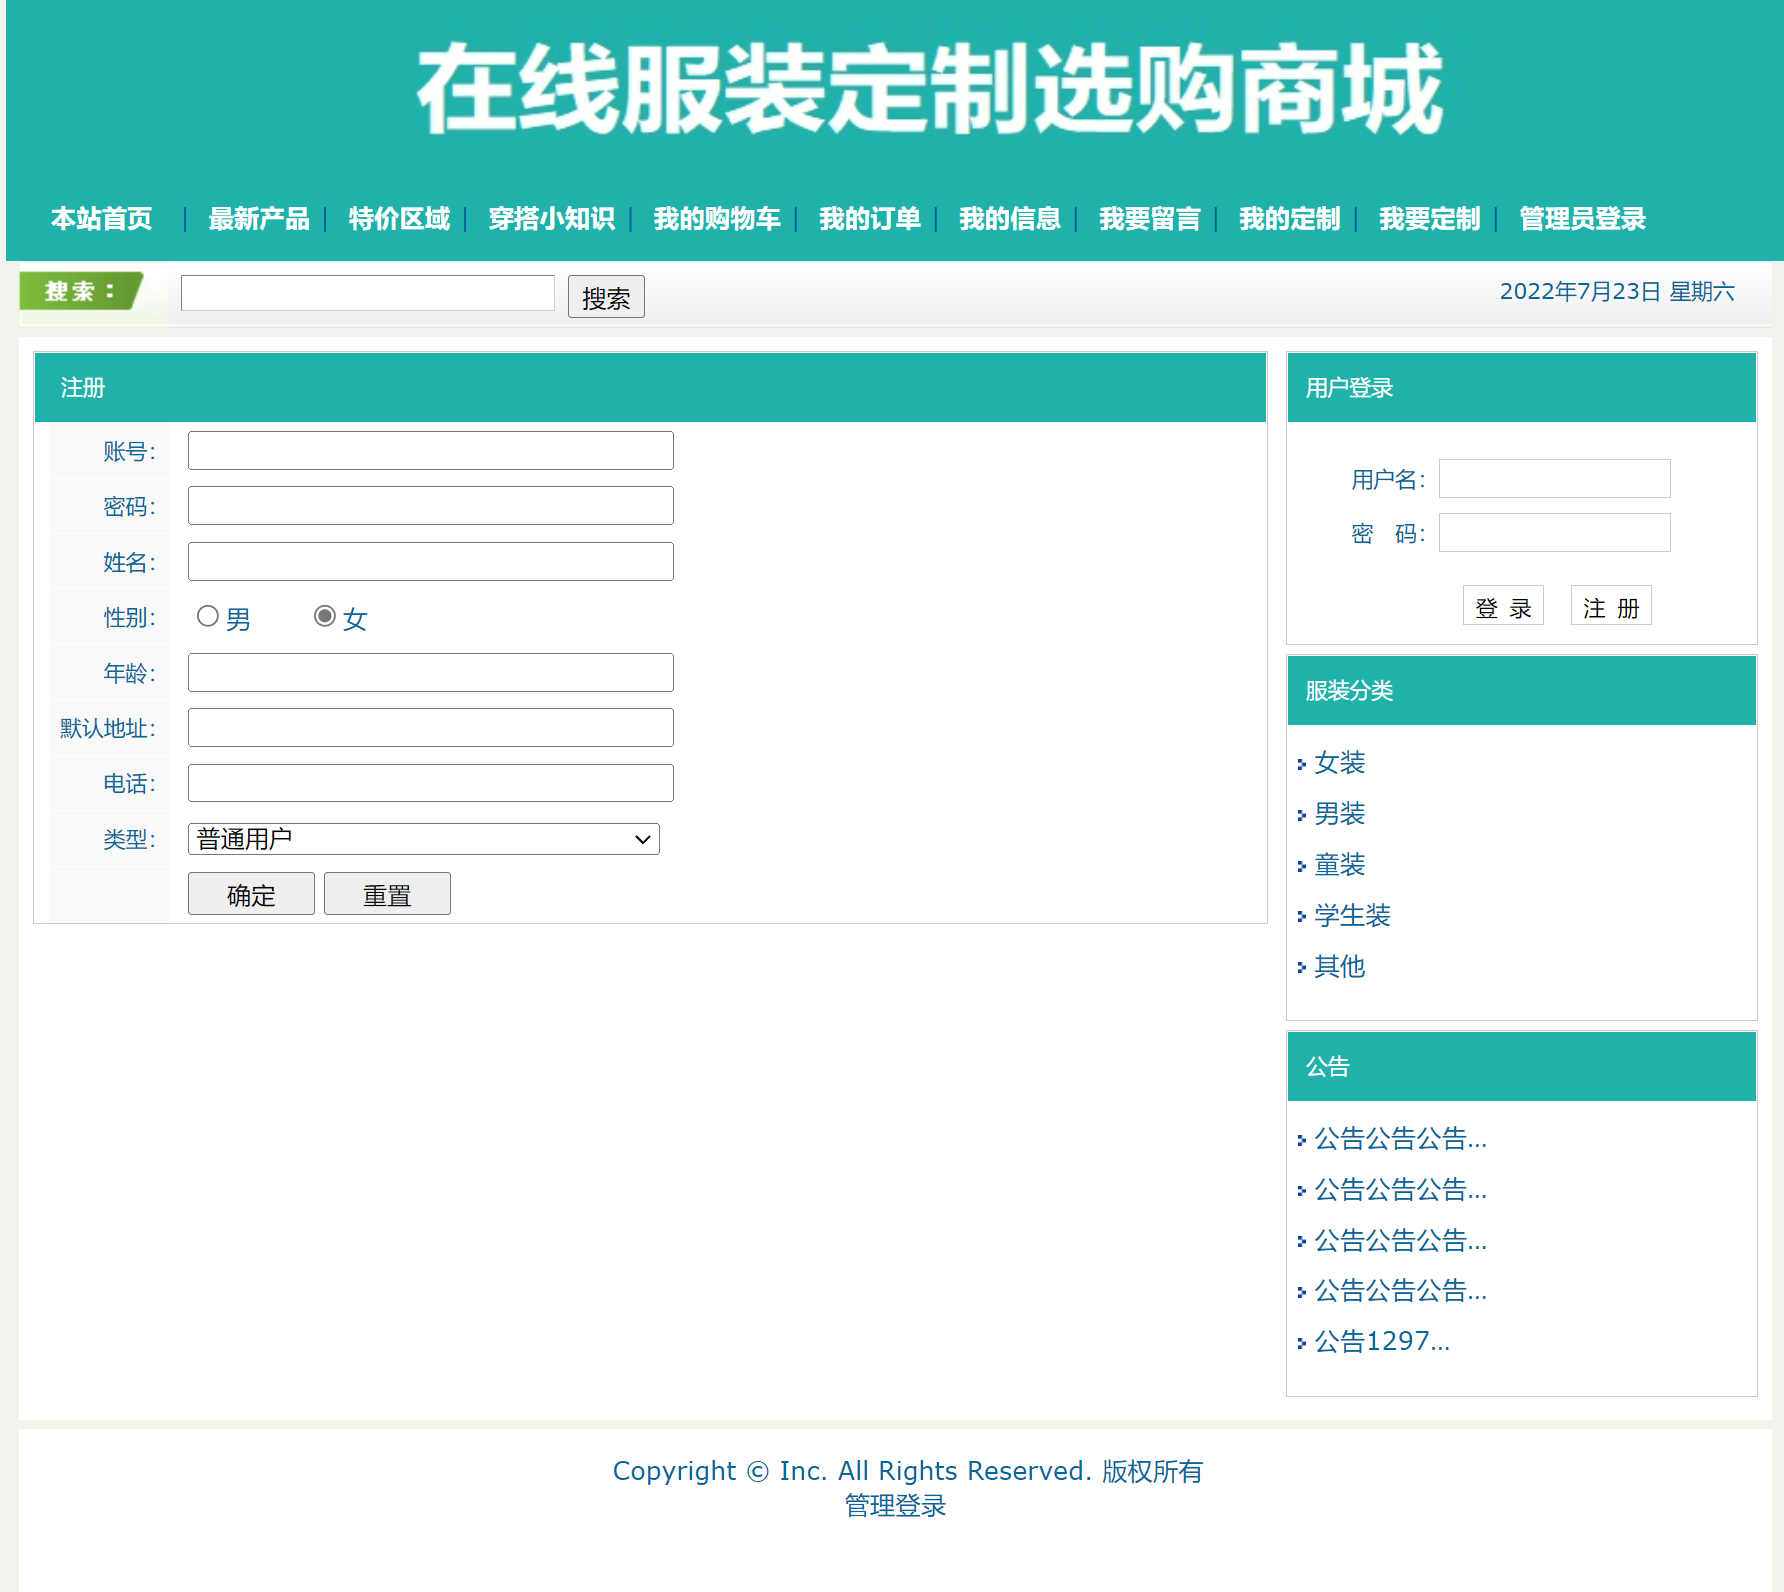Click the 账号 account input field
Screen dimensions: 1784x1592
point(430,450)
